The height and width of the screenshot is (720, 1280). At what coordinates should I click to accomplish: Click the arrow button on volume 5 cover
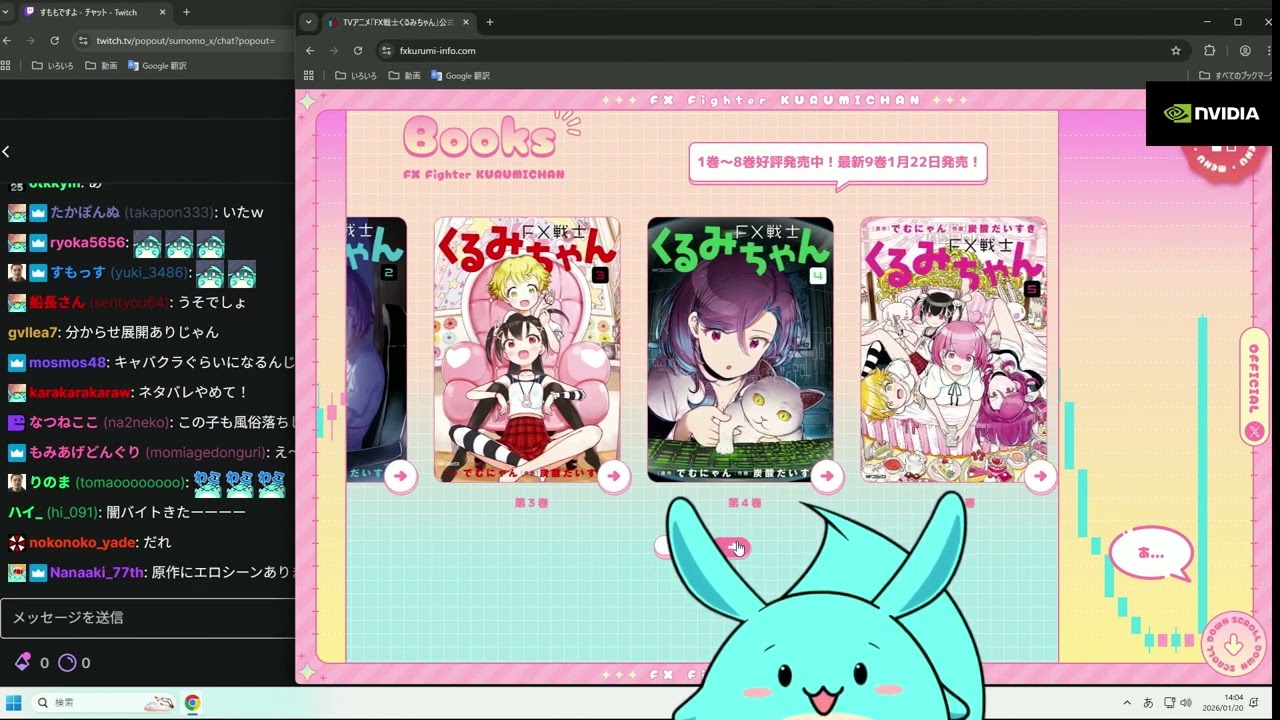tap(1040, 476)
